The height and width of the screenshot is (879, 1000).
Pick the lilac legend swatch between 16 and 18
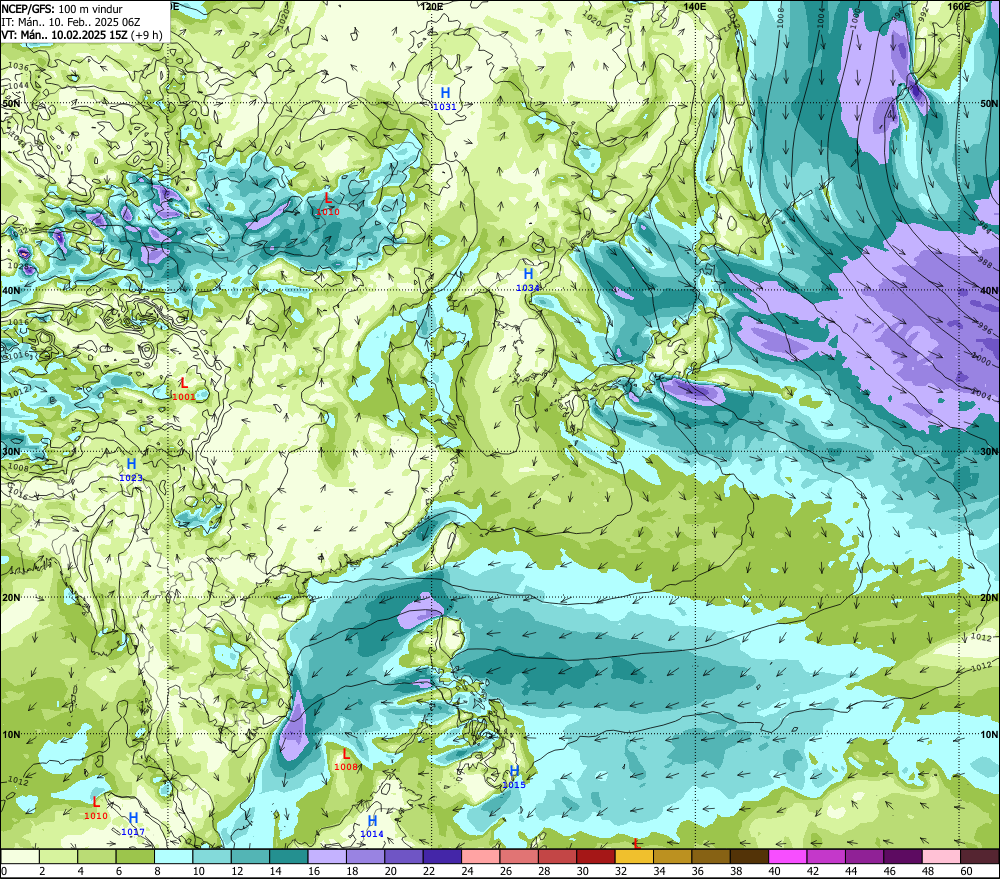pyautogui.click(x=327, y=856)
